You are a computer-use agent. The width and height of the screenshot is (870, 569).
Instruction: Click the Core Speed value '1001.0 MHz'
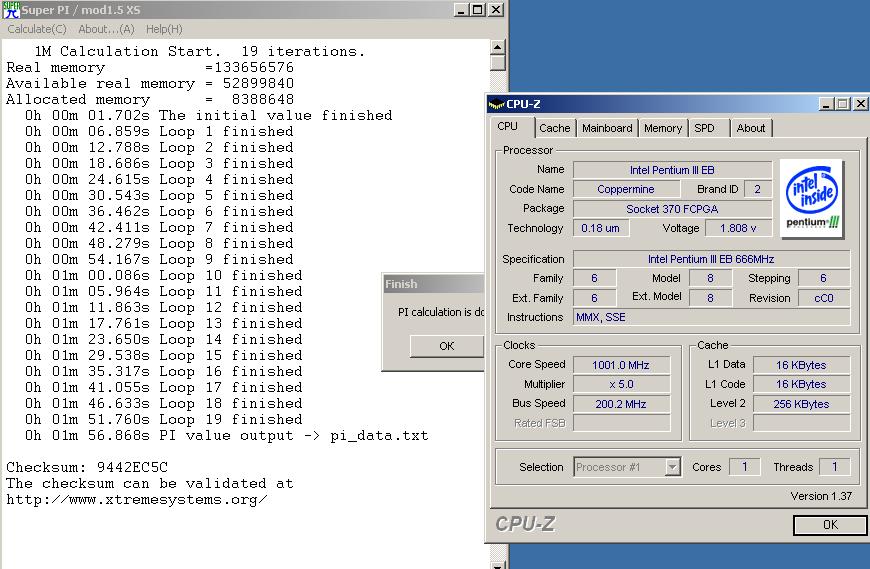point(621,365)
